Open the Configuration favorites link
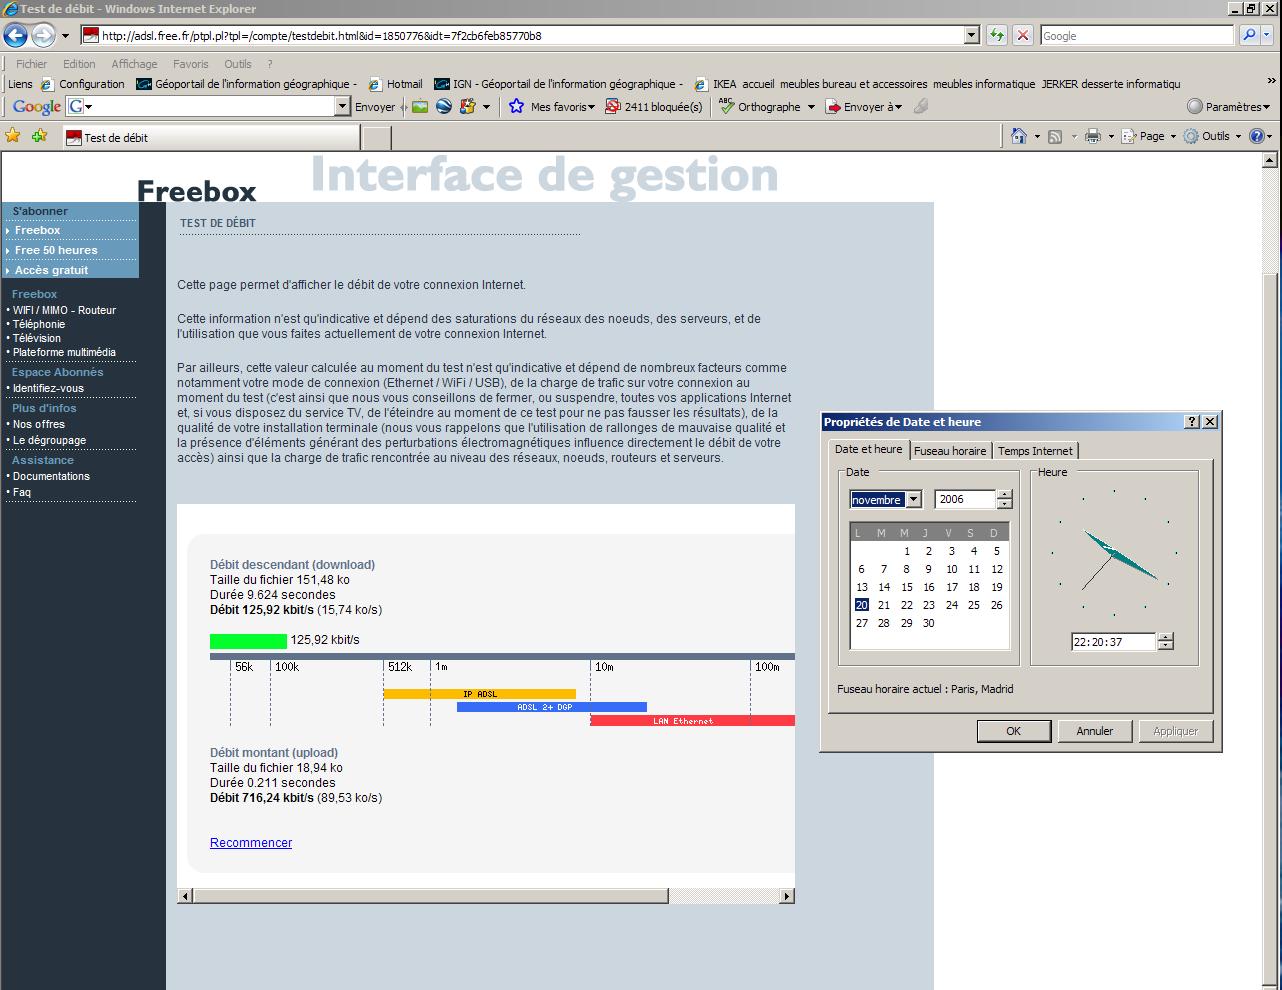 [x=83, y=84]
